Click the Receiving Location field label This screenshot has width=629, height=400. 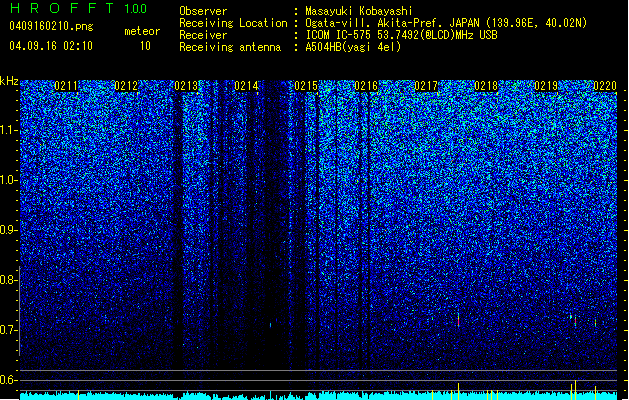coord(233,23)
